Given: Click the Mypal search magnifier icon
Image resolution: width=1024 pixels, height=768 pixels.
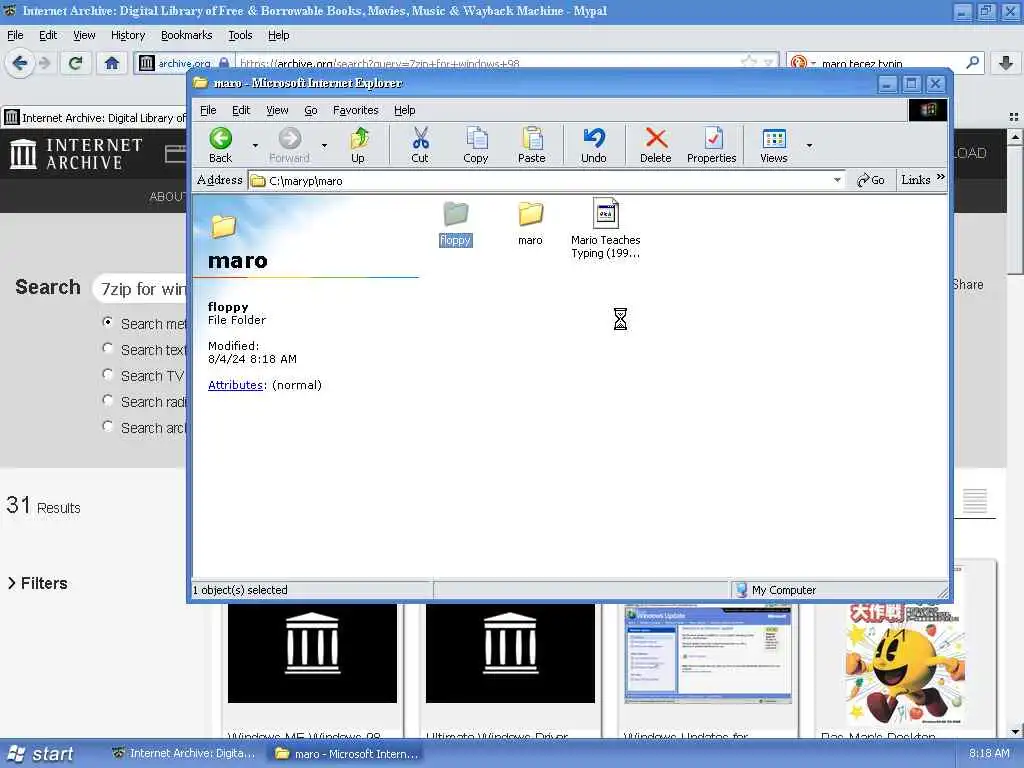Looking at the screenshot, I should [x=972, y=63].
